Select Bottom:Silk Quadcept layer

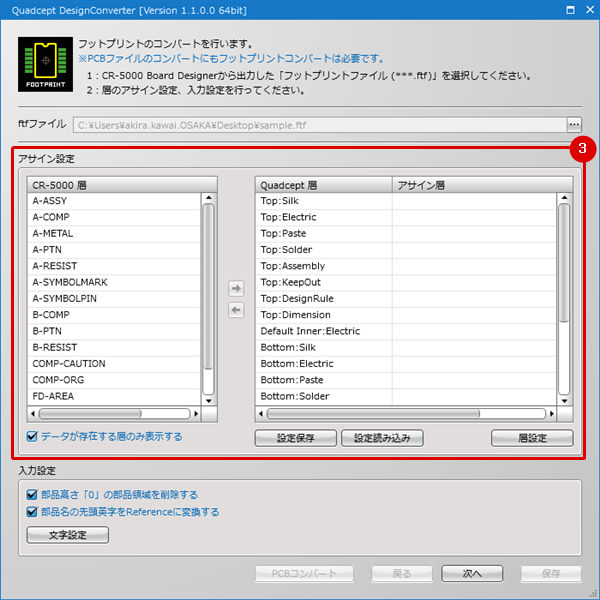click(406, 347)
